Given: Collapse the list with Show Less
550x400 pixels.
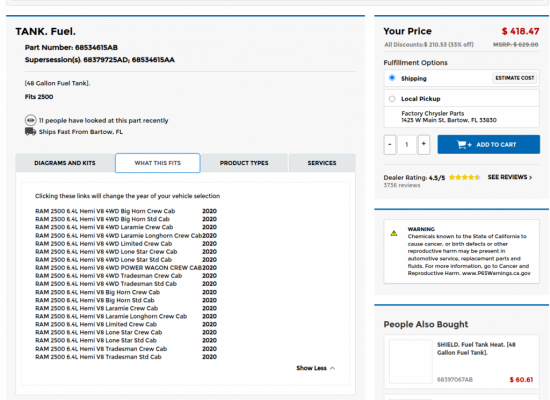Looking at the screenshot, I should tap(316, 368).
